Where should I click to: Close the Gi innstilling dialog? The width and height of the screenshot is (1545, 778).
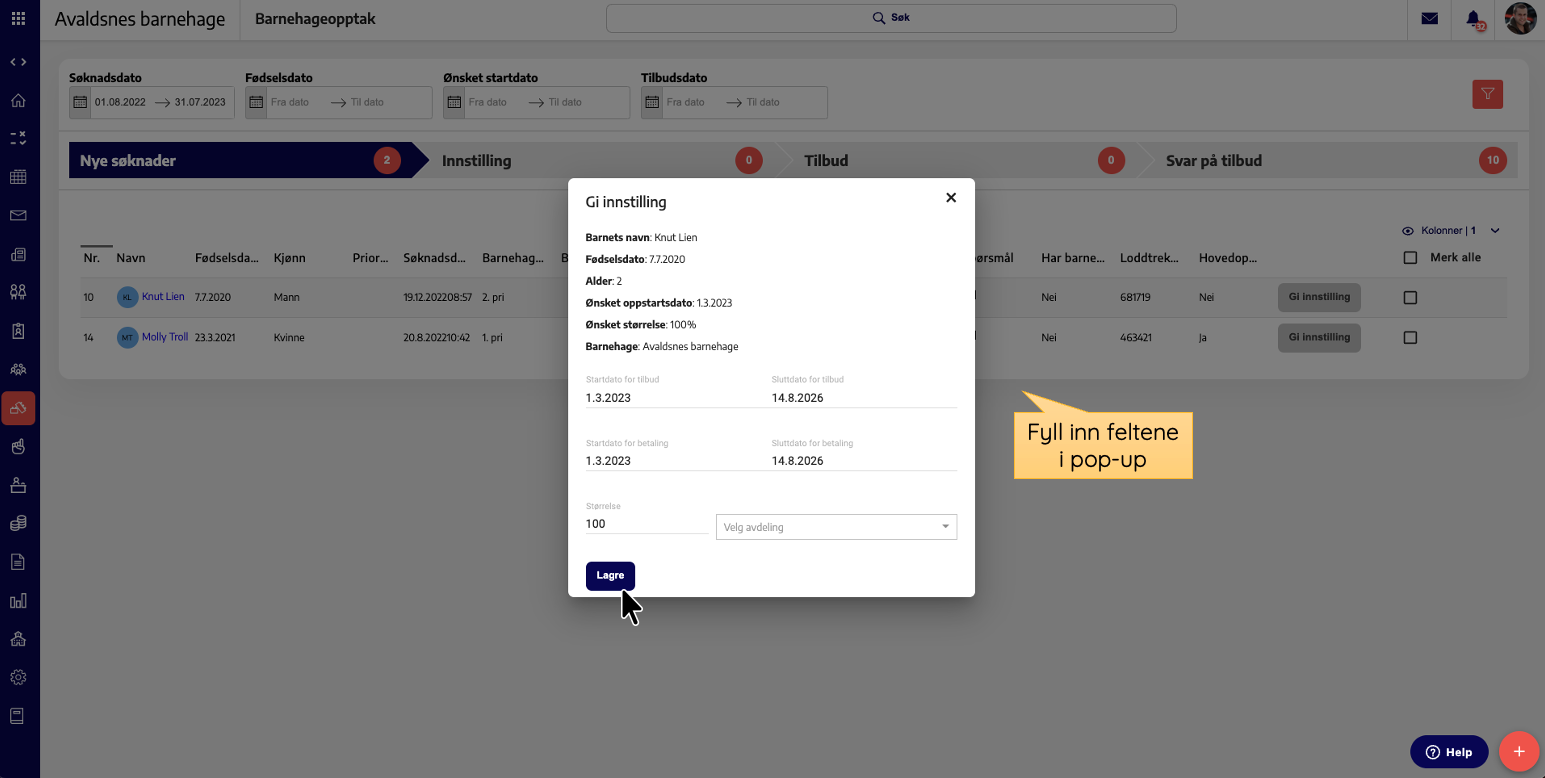click(951, 198)
